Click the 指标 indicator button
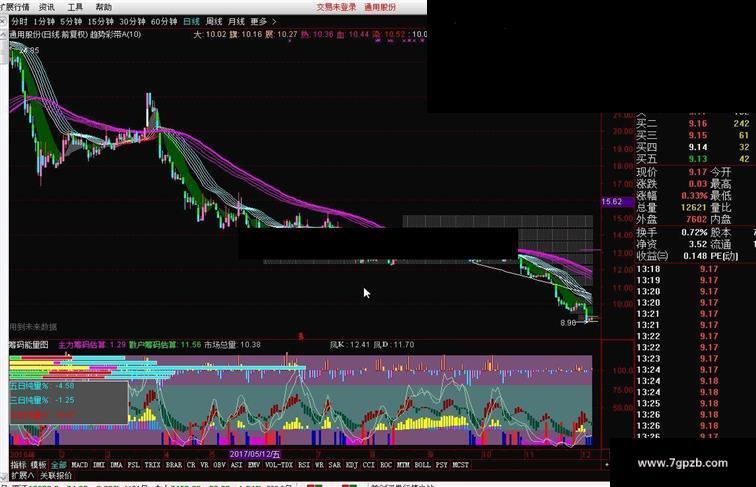Screen dimensions: 756x487 [18, 465]
